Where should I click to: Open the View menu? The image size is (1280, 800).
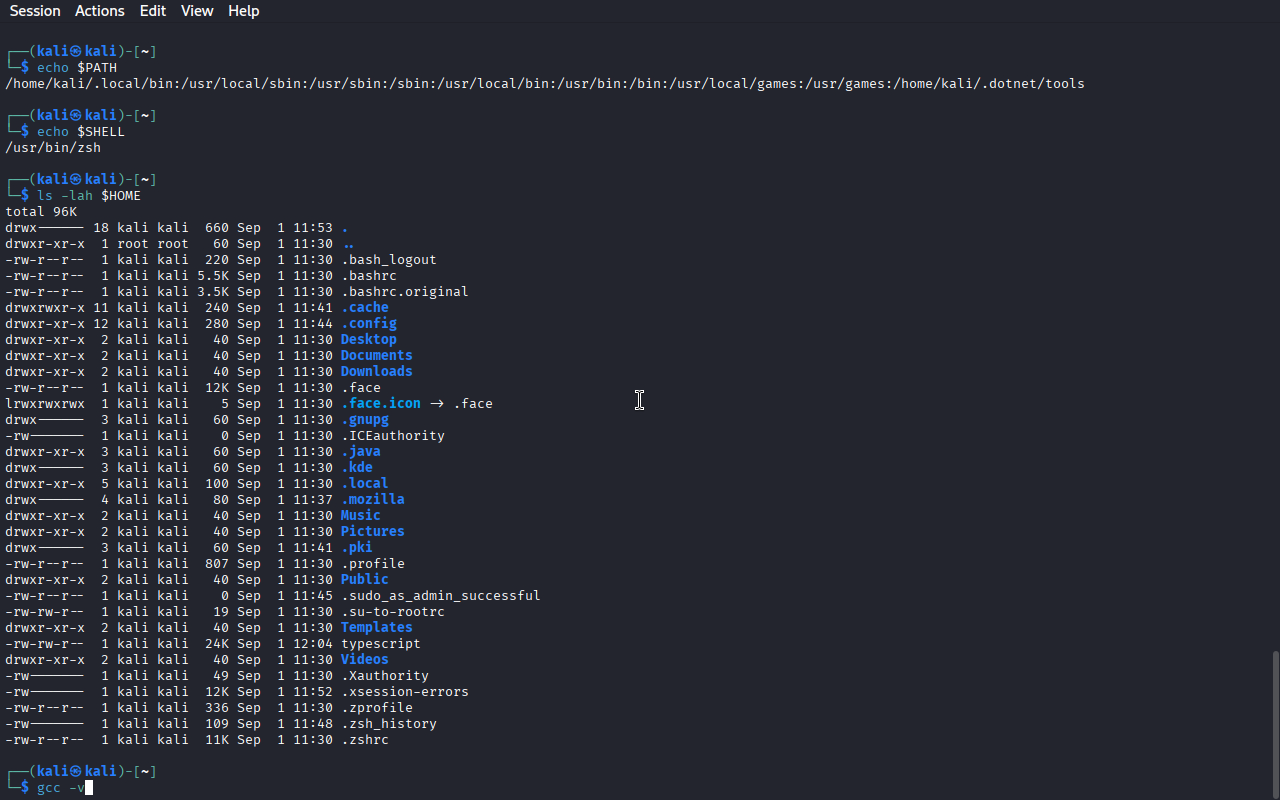click(197, 11)
